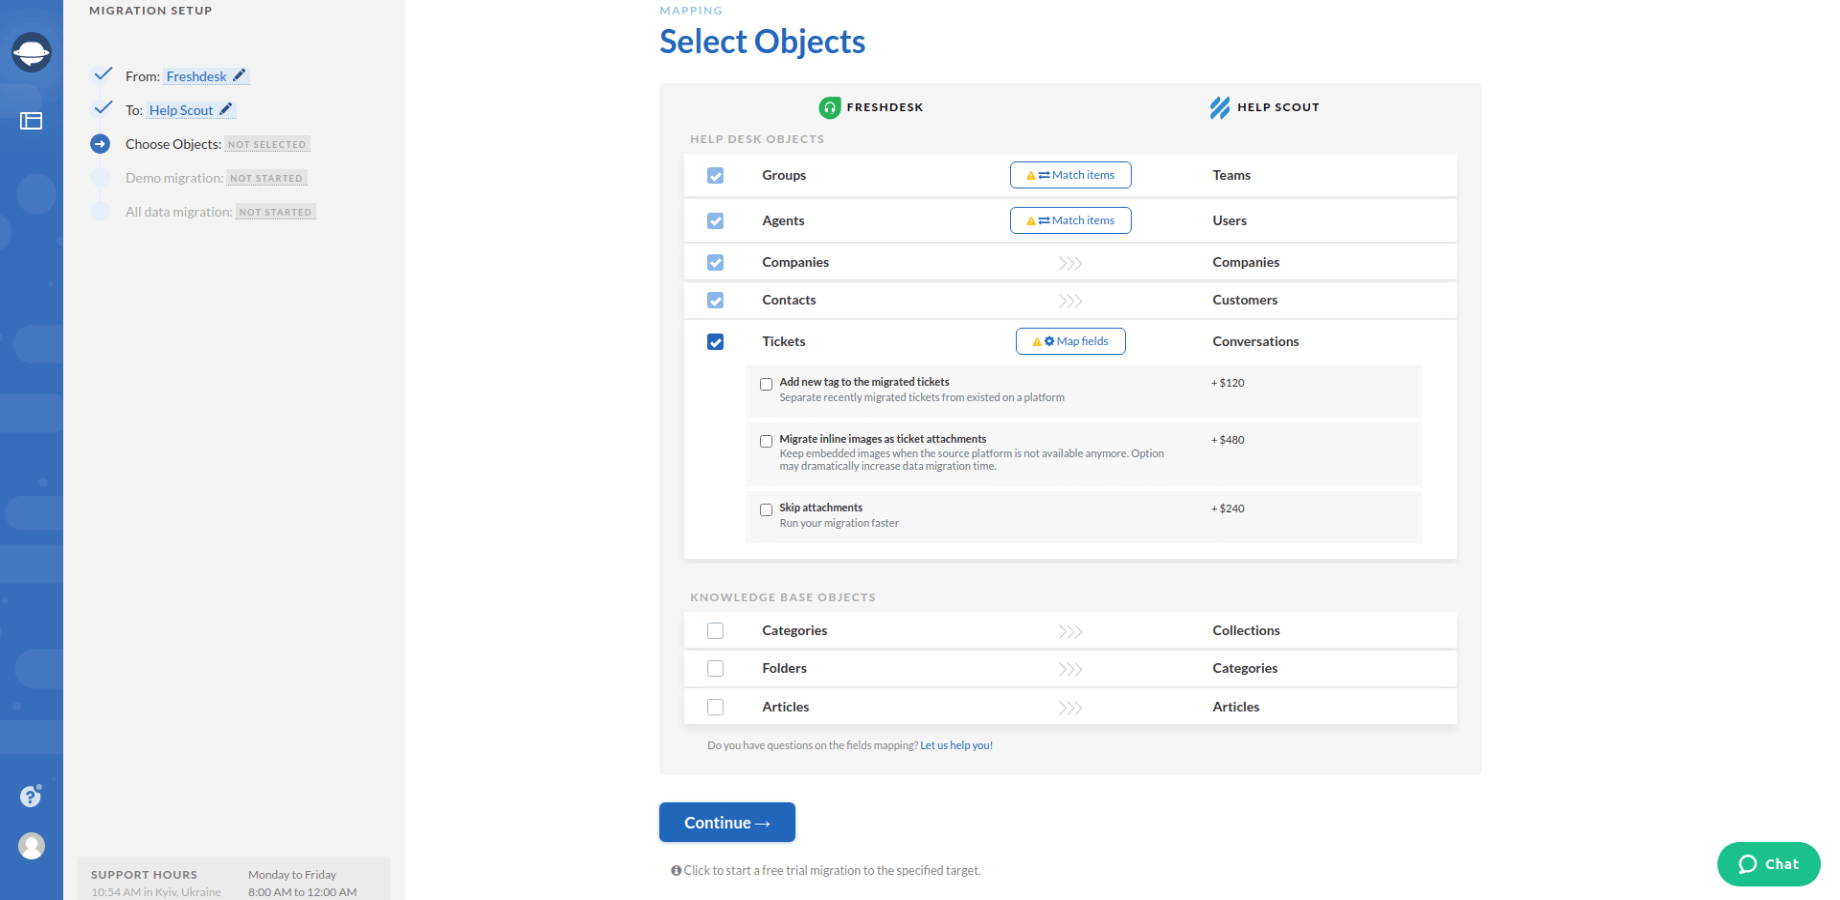Click the Articles row mapping arrows
The image size is (1840, 900).
point(1070,708)
